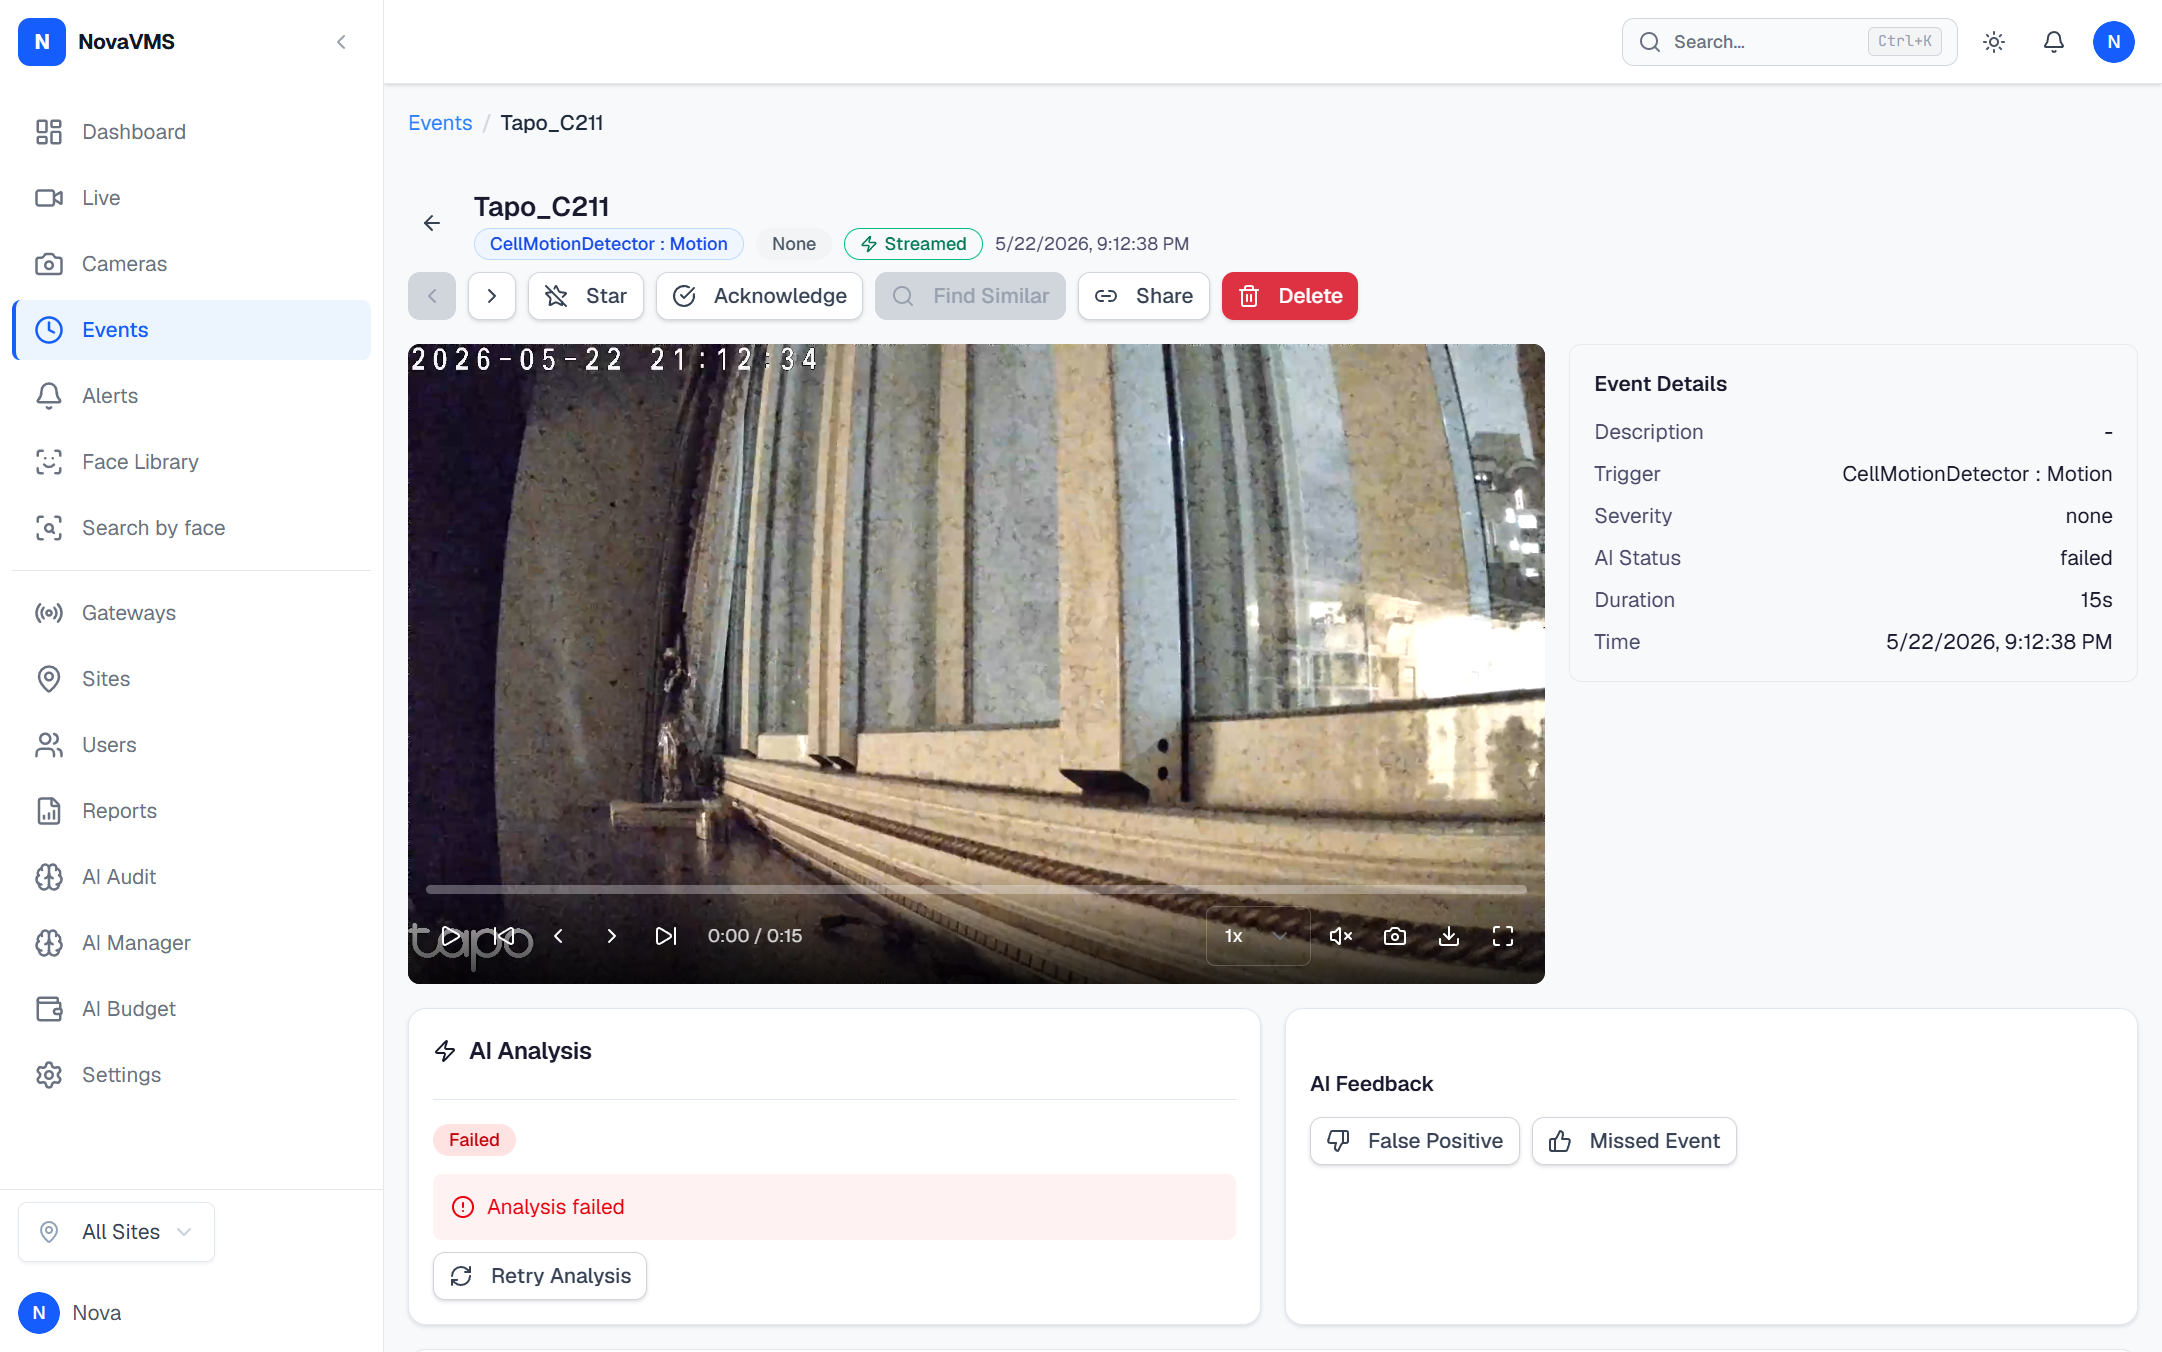
Task: Toggle the light/dark theme
Action: [1994, 42]
